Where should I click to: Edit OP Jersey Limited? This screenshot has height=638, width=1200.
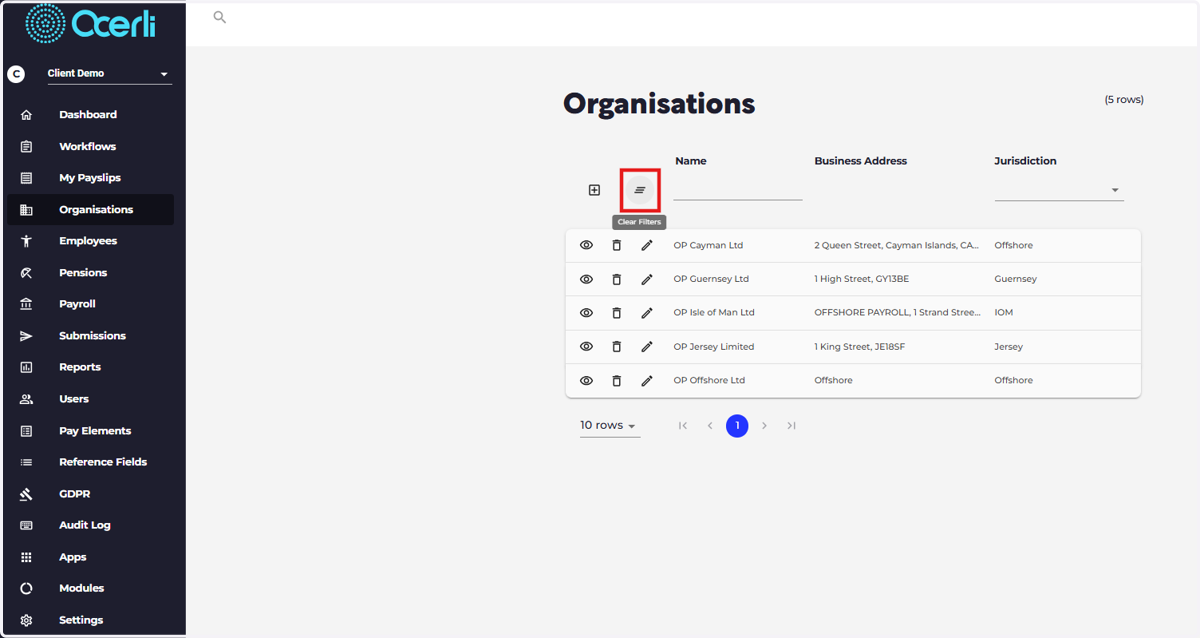point(647,347)
